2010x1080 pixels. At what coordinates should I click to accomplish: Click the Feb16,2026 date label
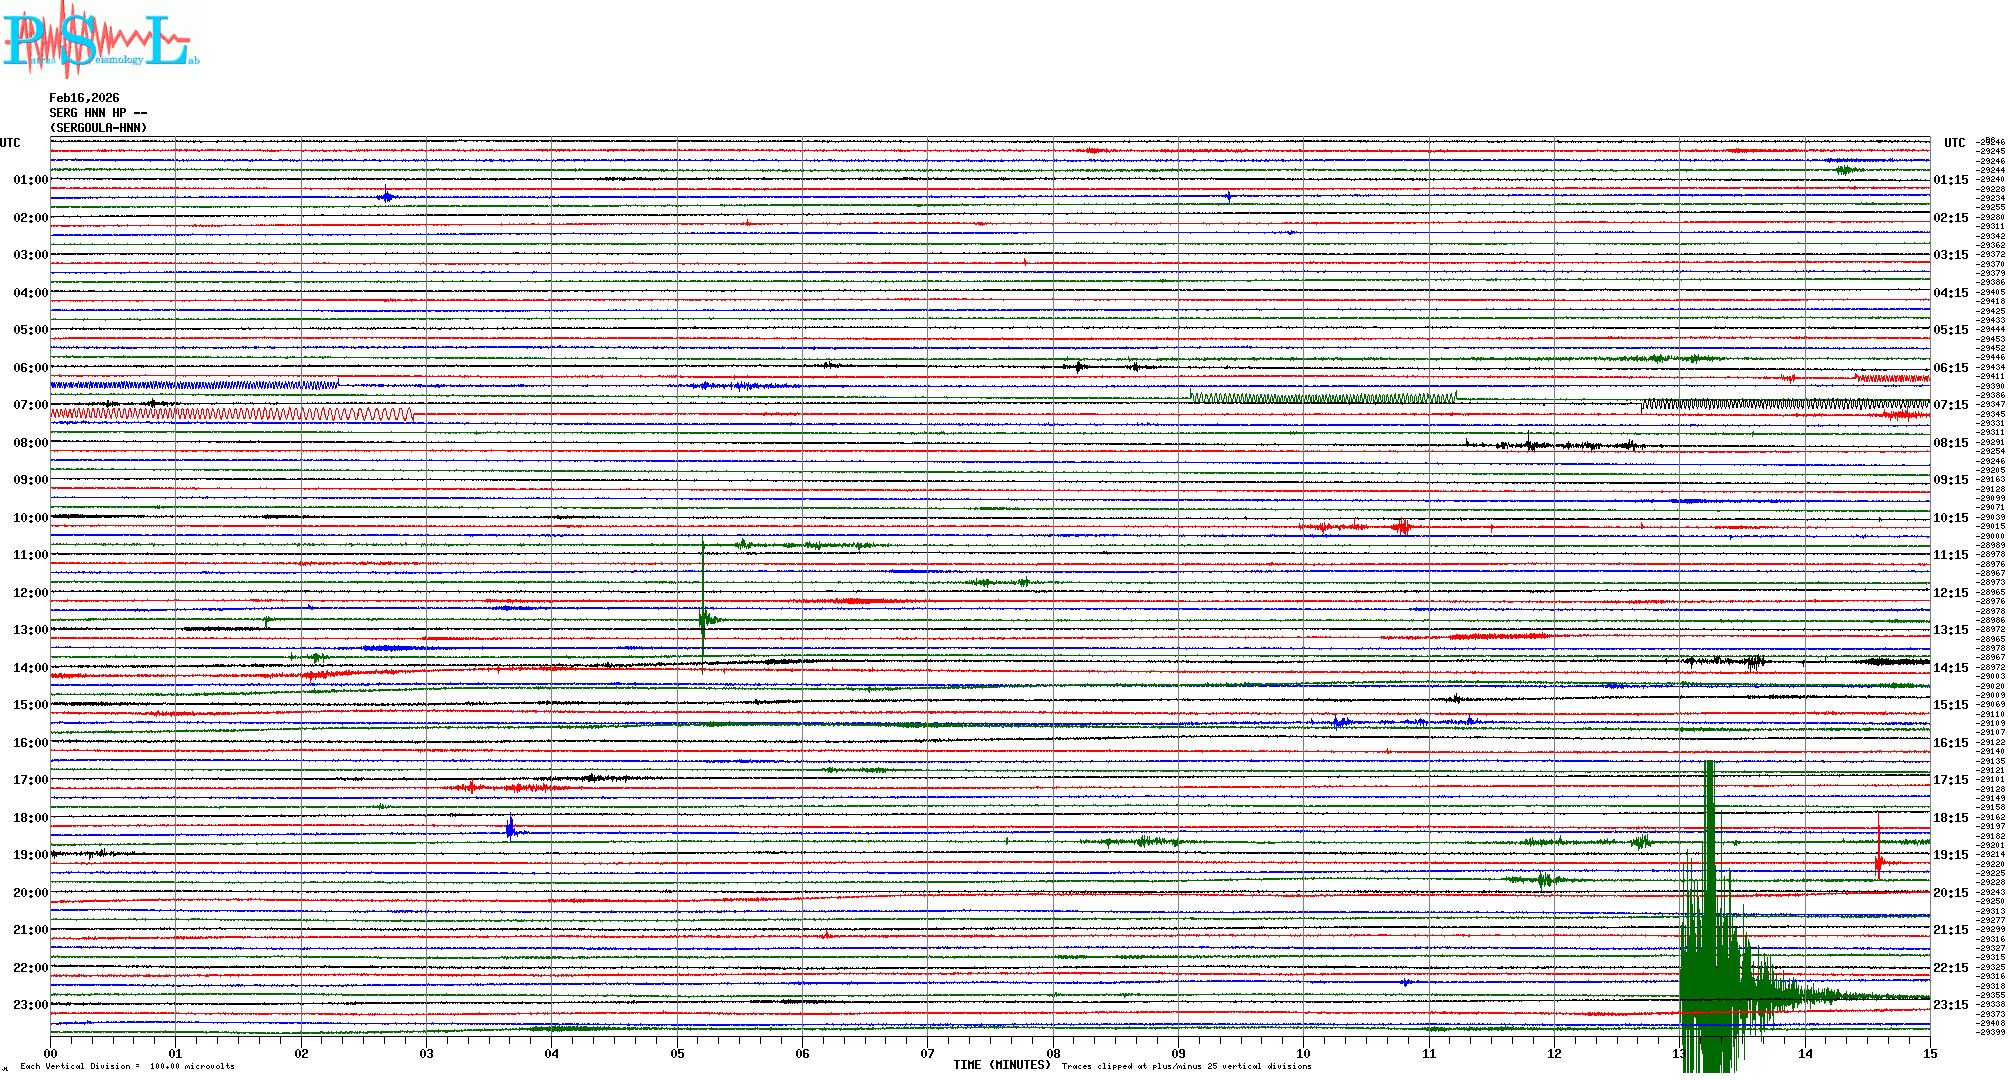tap(84, 98)
